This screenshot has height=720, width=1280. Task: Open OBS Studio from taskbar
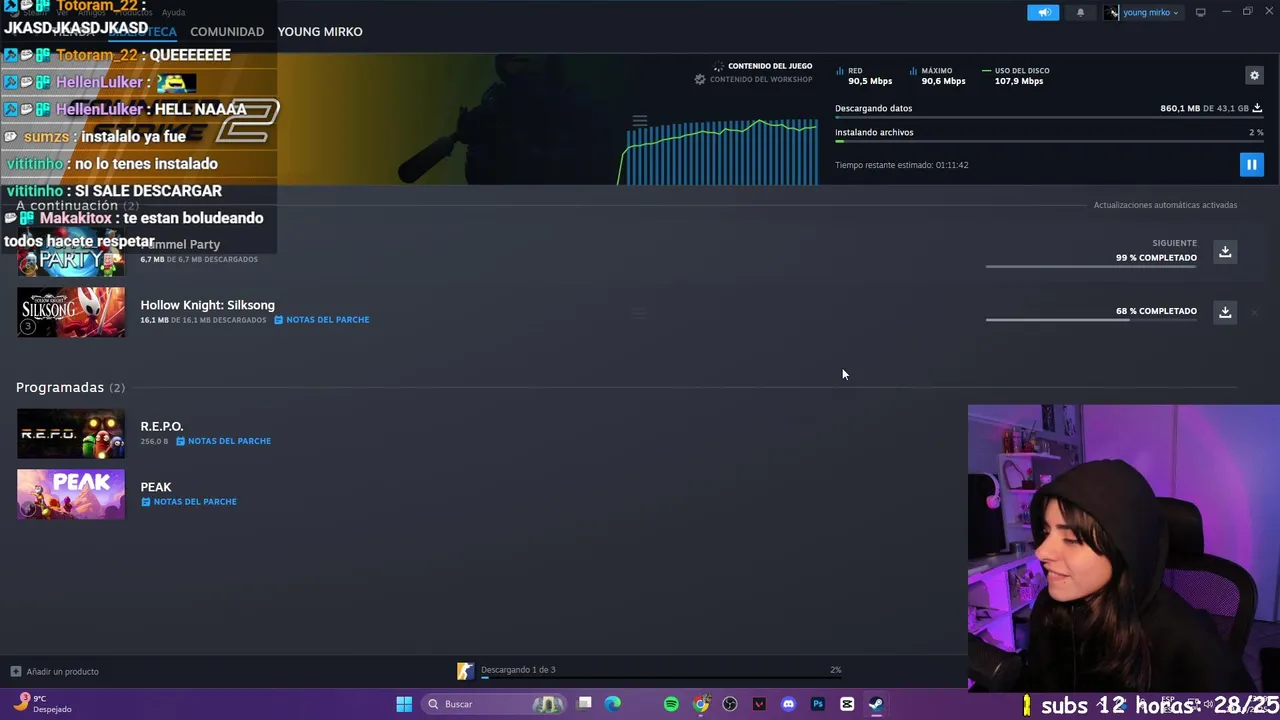tap(730, 704)
